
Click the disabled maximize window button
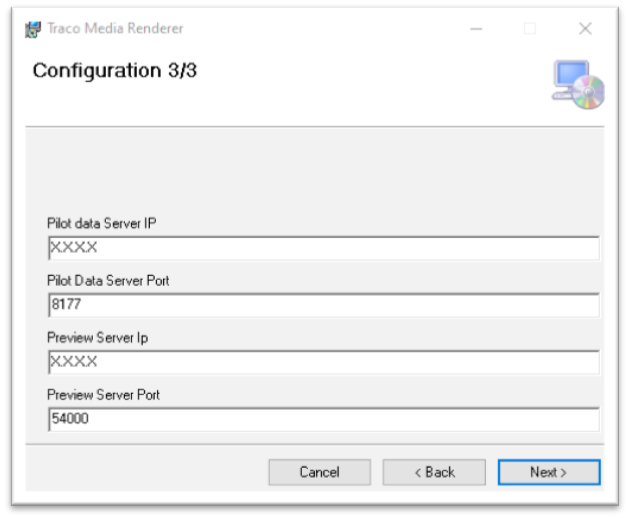pyautogui.click(x=530, y=28)
